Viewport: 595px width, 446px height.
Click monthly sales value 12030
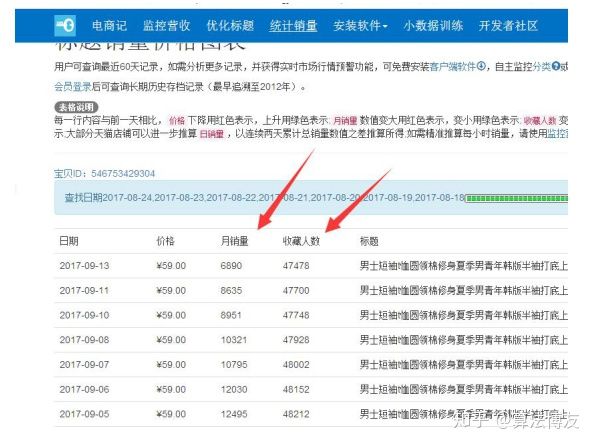[x=234, y=389]
